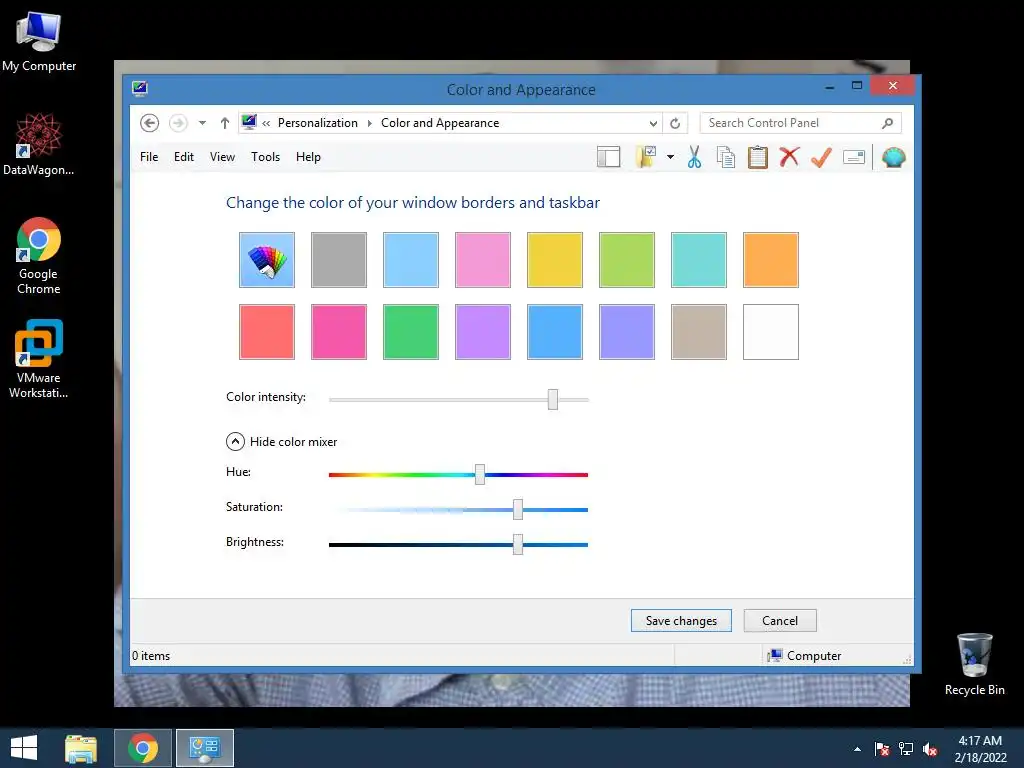Select the yellow color swatch
Screen dimensions: 1024x768
click(554, 260)
